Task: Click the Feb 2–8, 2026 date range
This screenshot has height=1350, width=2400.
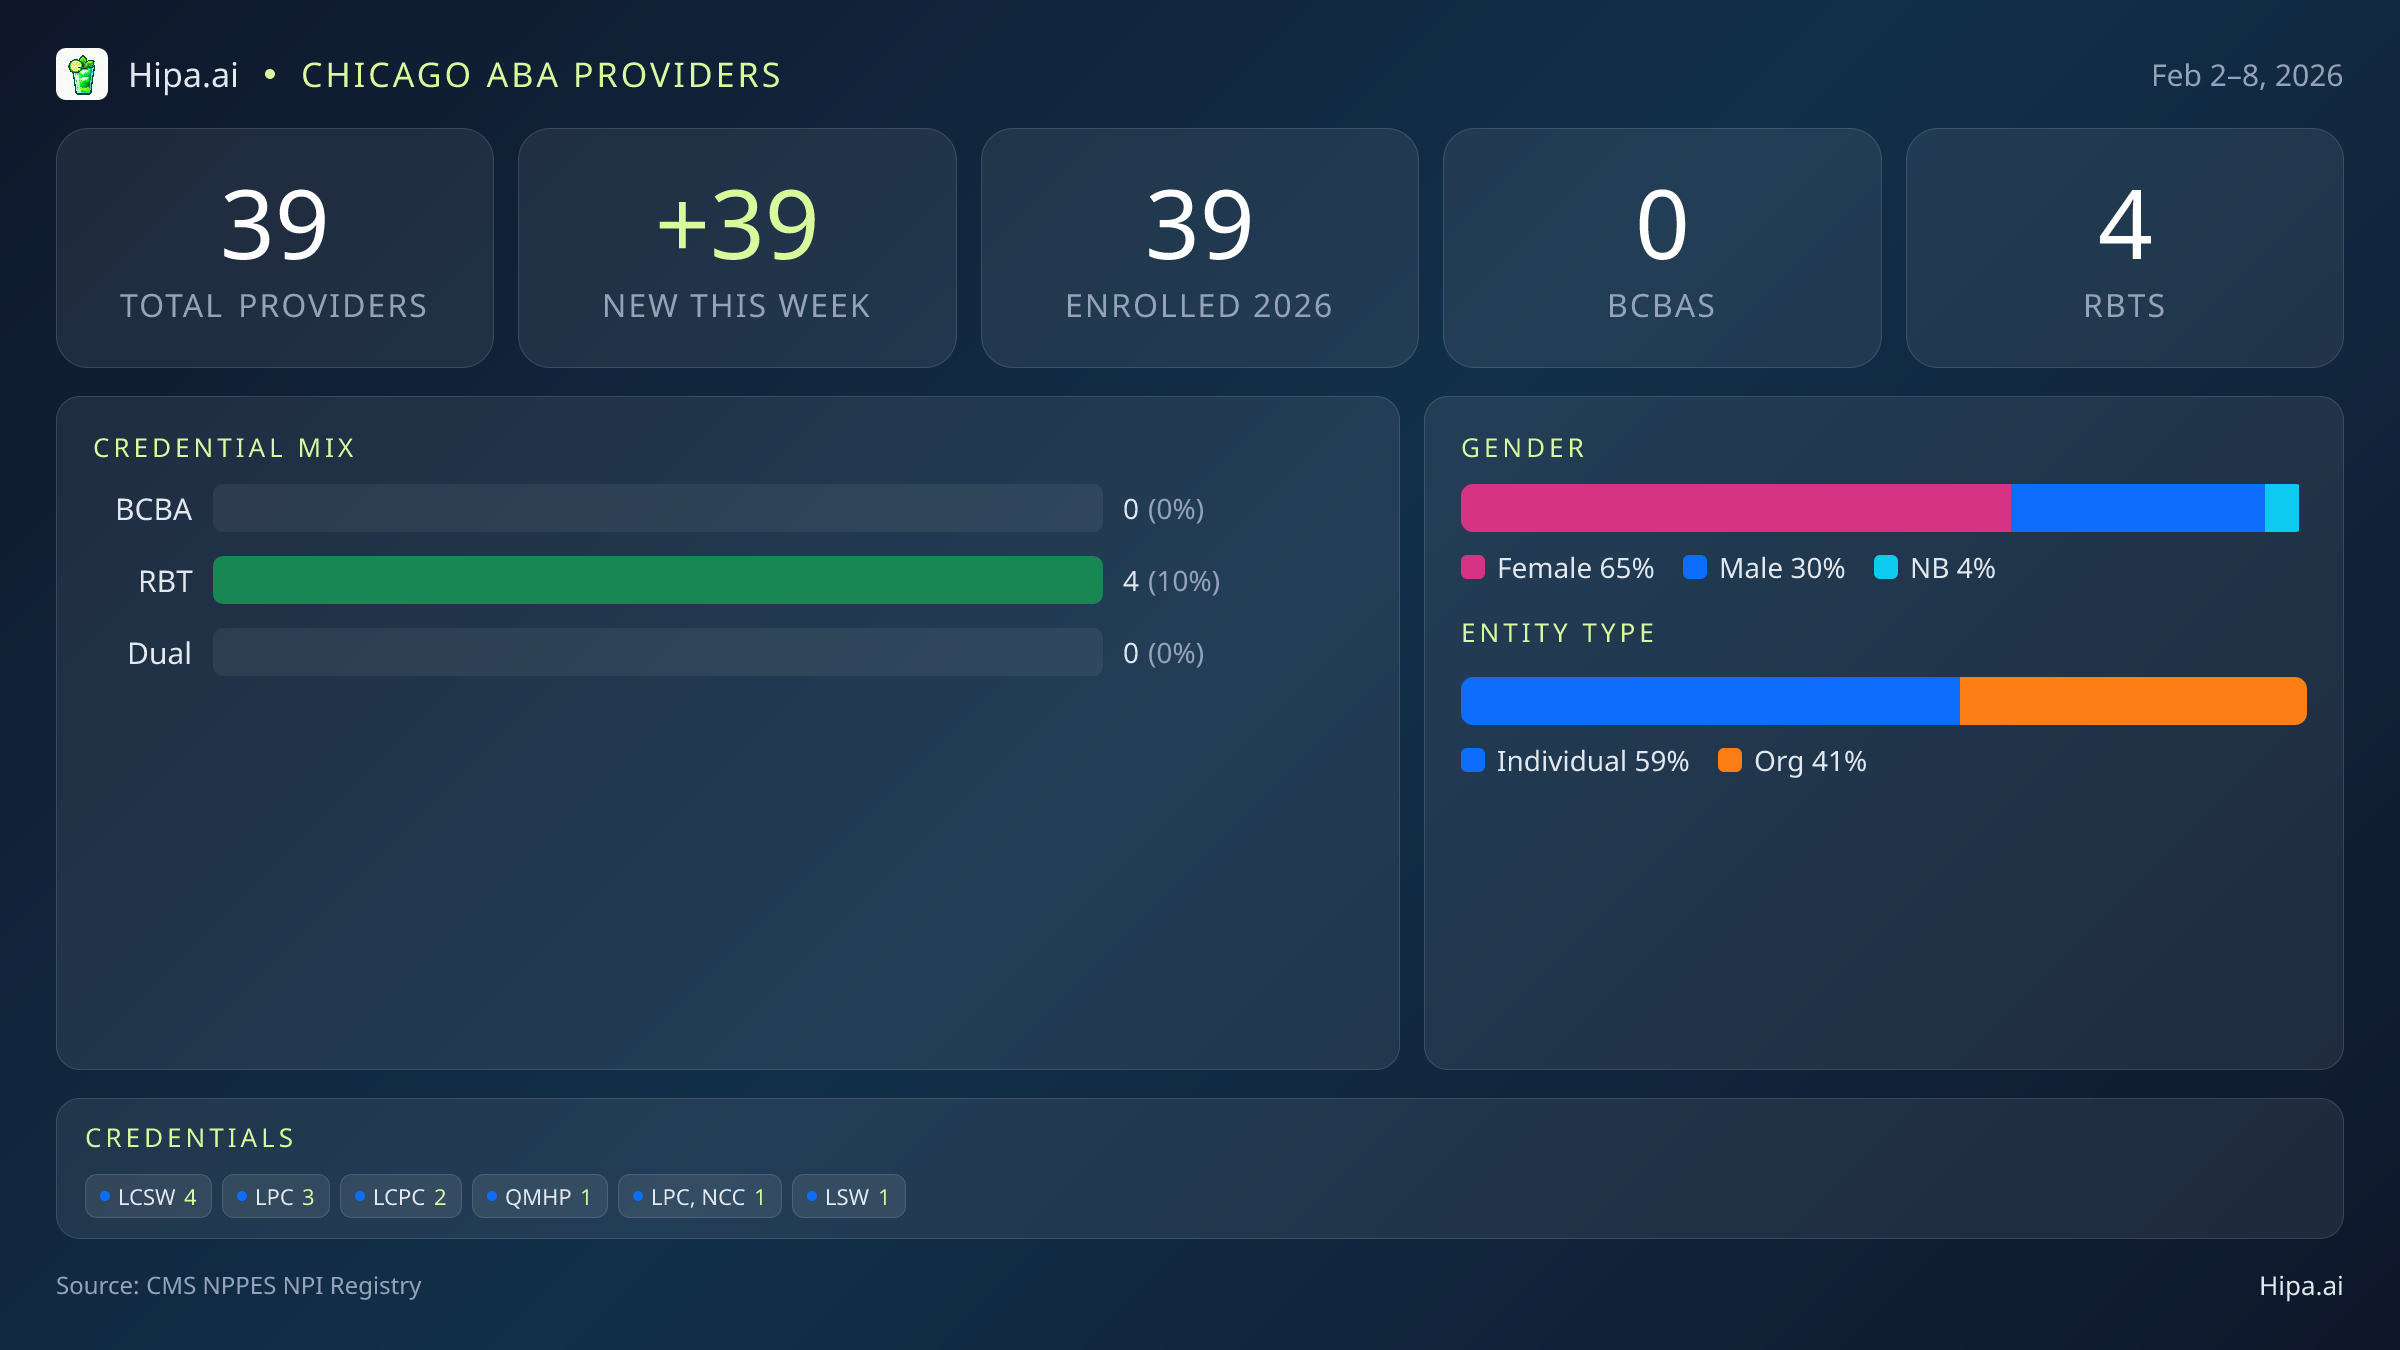Action: [x=2246, y=76]
